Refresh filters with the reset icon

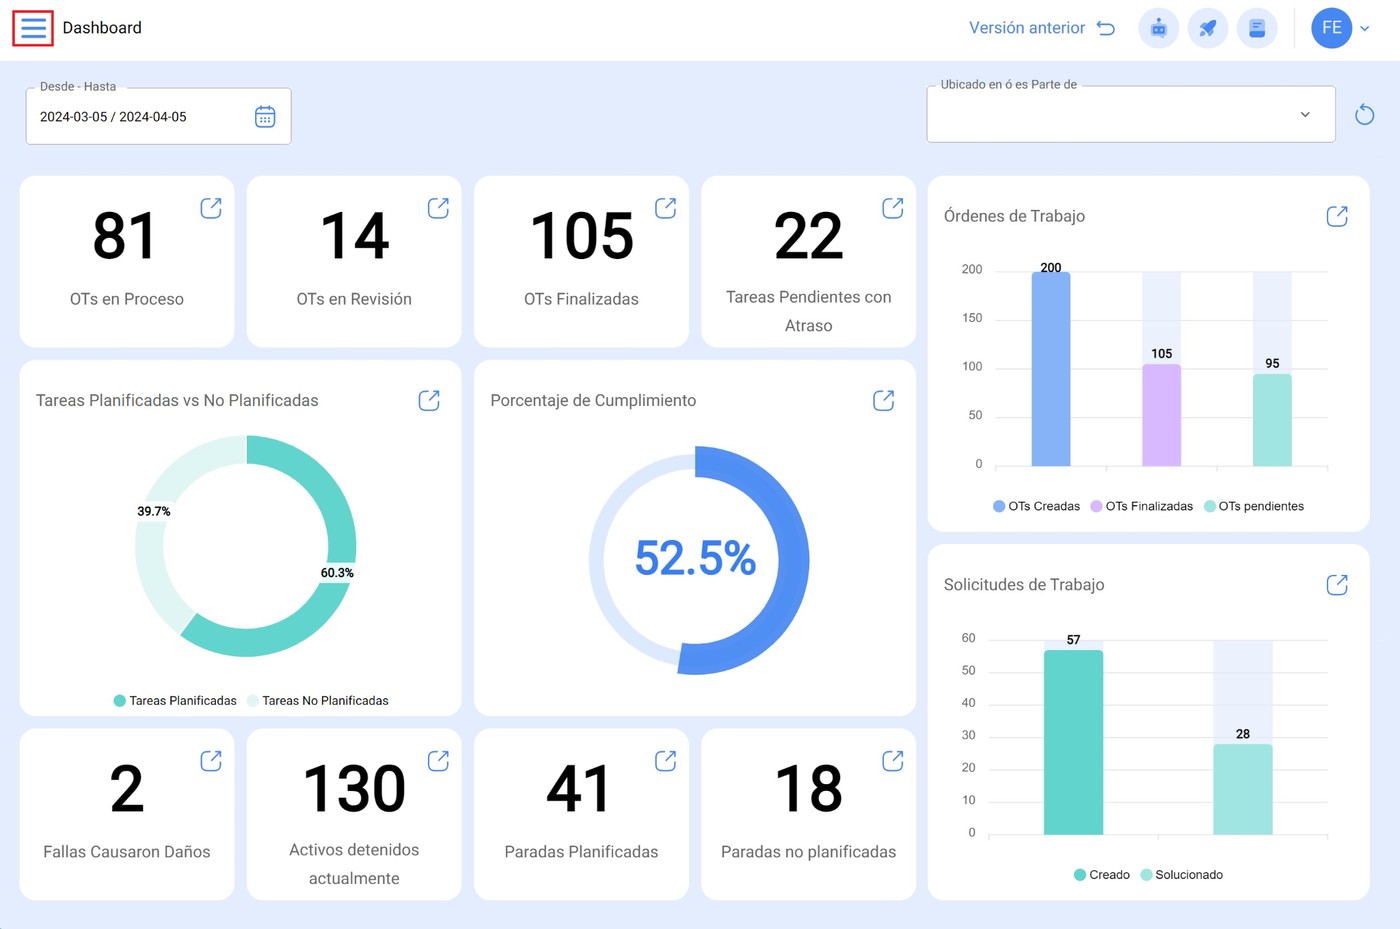(x=1364, y=114)
